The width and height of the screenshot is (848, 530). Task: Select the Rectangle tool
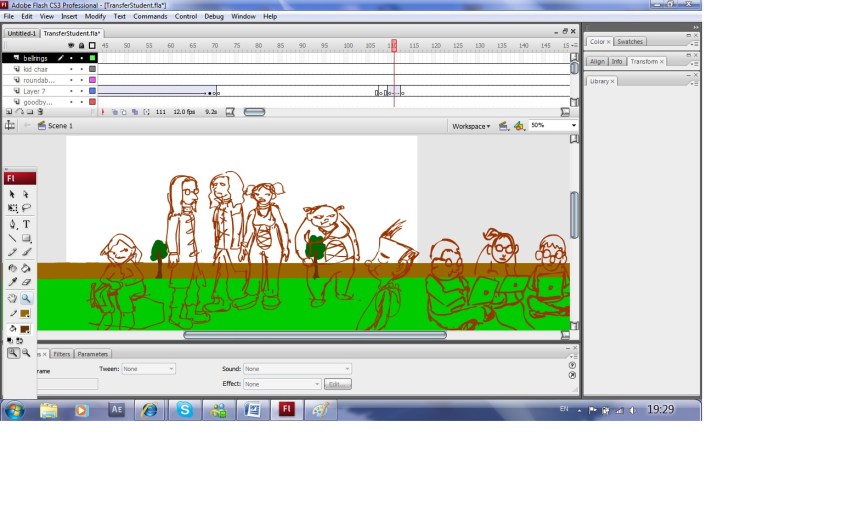pos(26,239)
